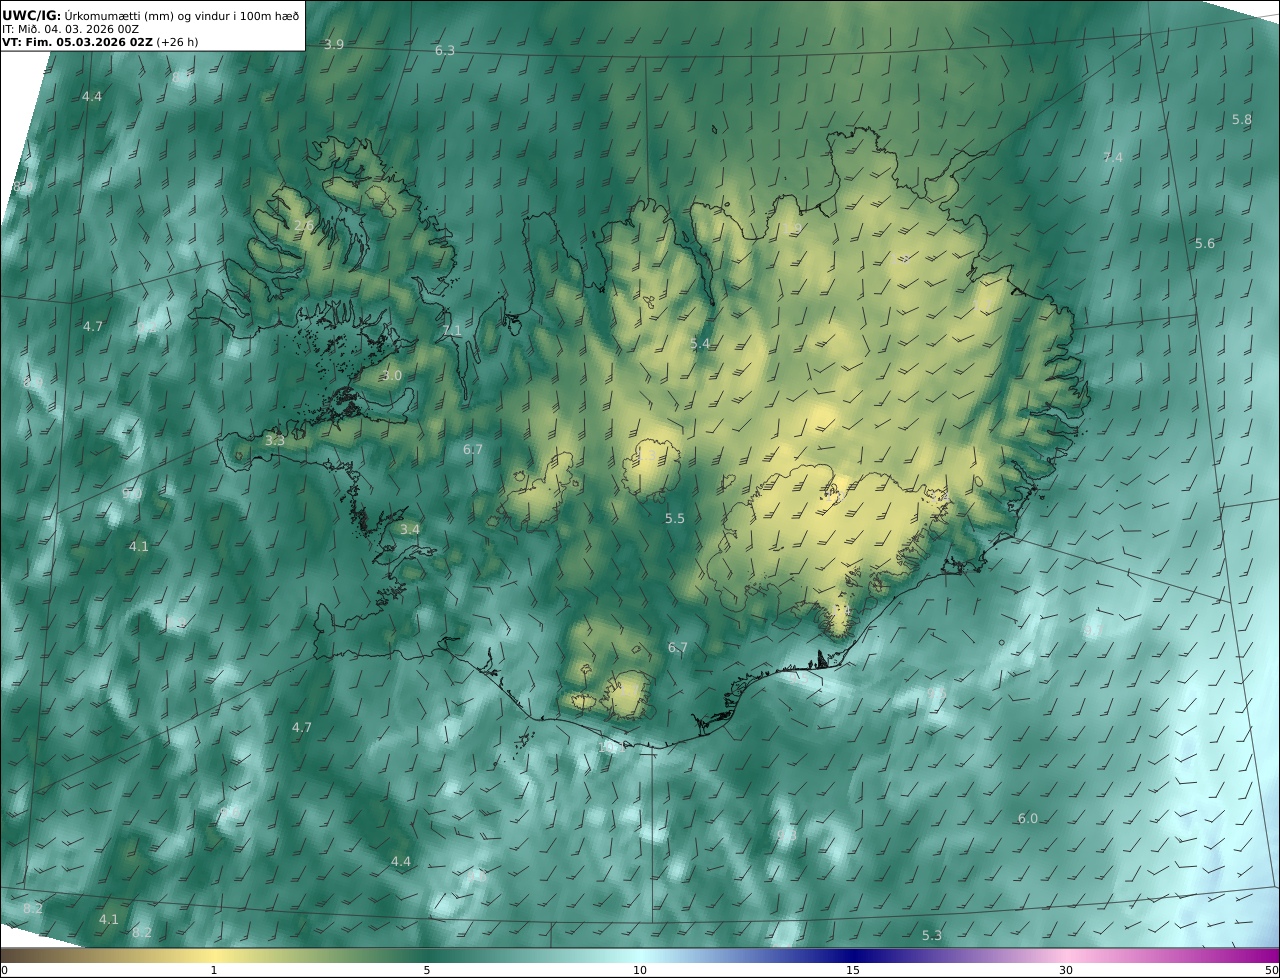Click the 5.8 value label
The image size is (1280, 978).
coord(1241,119)
